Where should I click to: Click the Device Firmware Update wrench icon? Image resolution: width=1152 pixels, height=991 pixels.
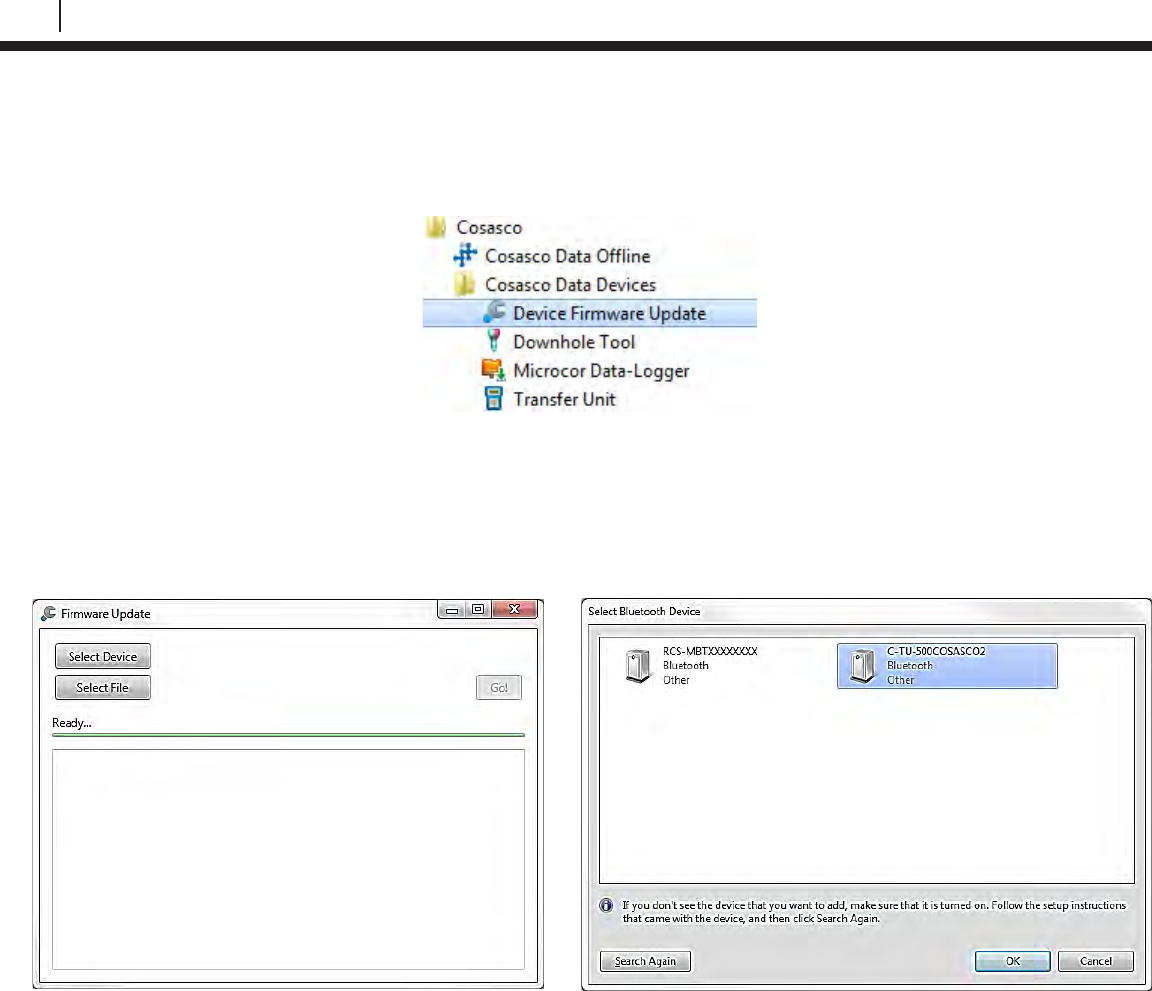click(x=494, y=311)
